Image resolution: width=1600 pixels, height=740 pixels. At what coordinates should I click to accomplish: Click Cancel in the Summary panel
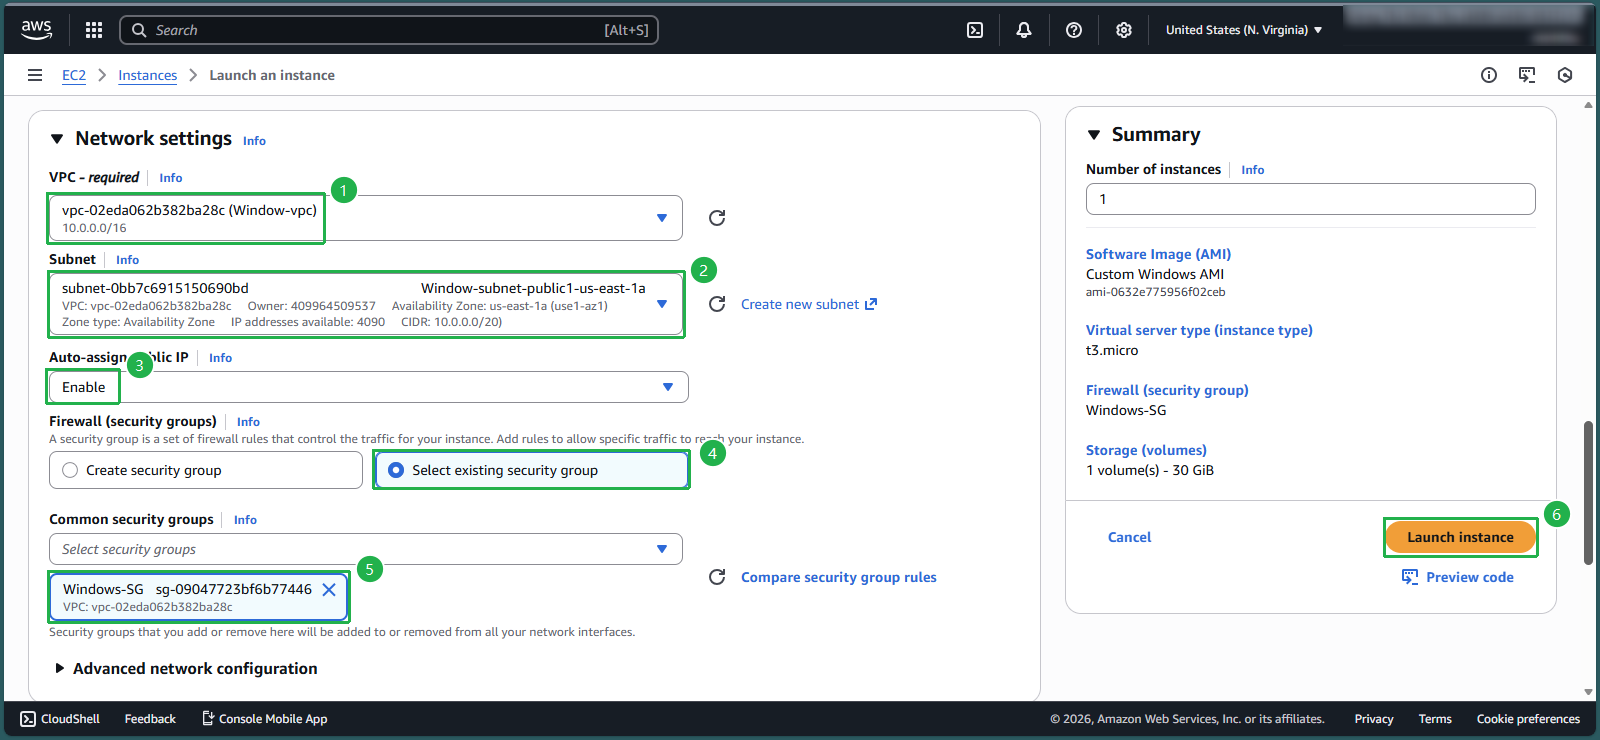pyautogui.click(x=1129, y=537)
